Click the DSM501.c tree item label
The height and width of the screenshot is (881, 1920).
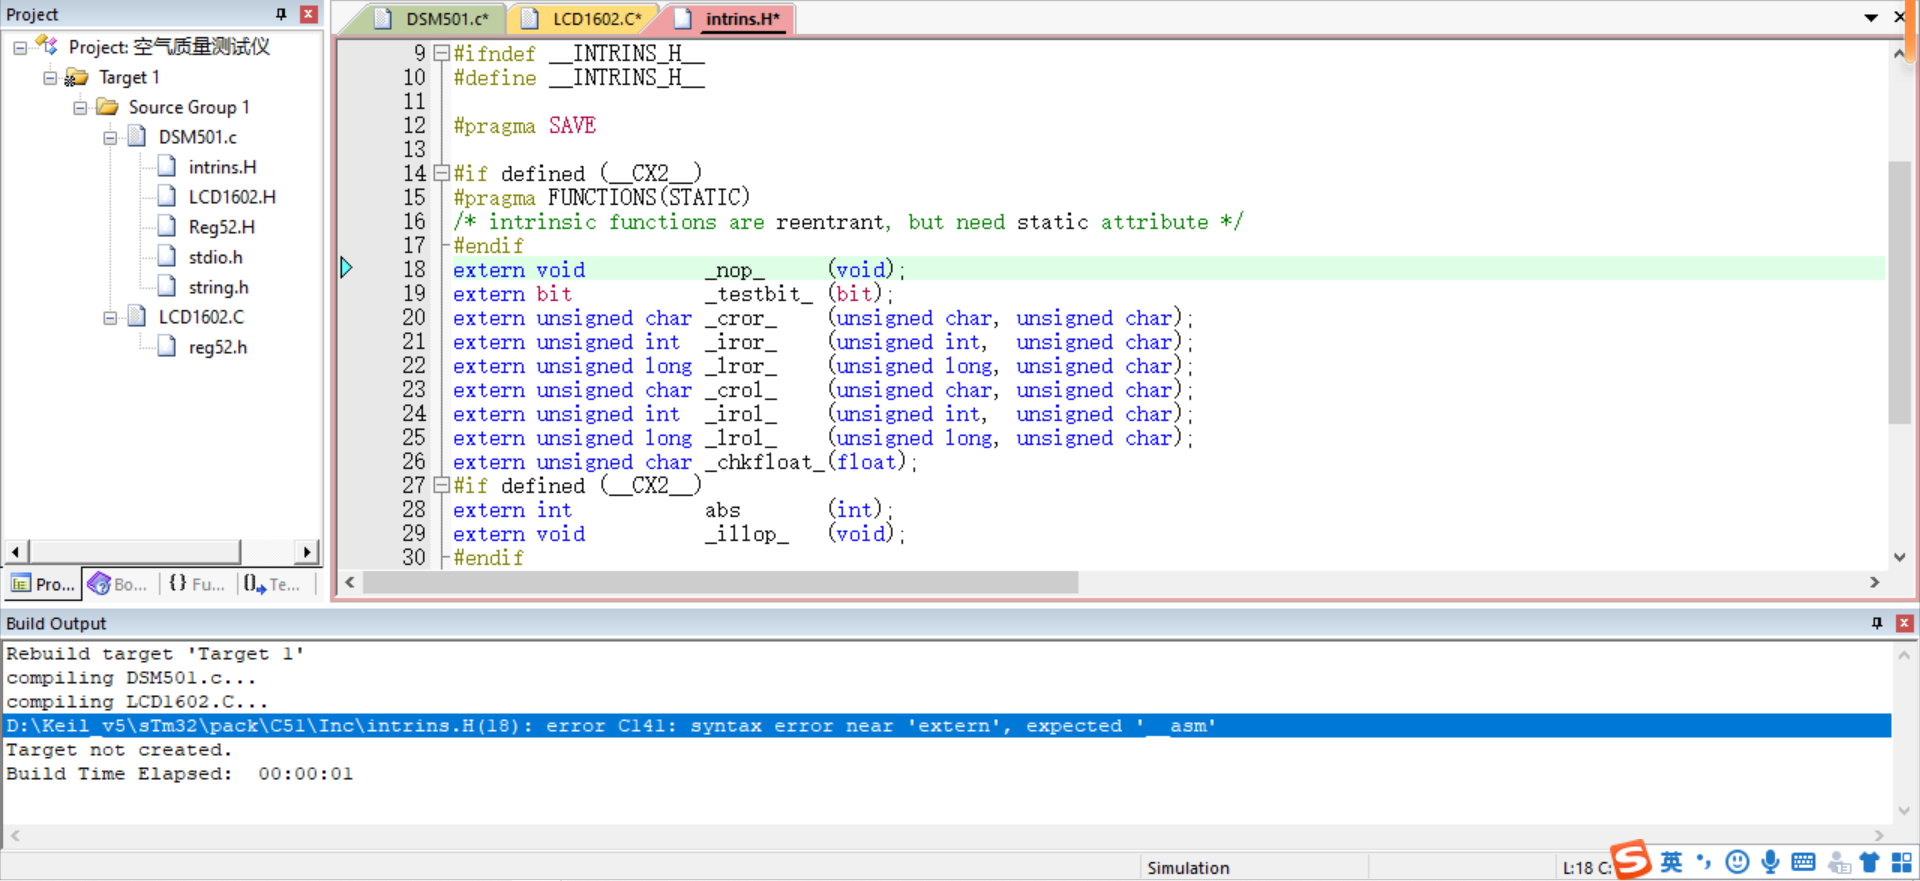pyautogui.click(x=197, y=137)
